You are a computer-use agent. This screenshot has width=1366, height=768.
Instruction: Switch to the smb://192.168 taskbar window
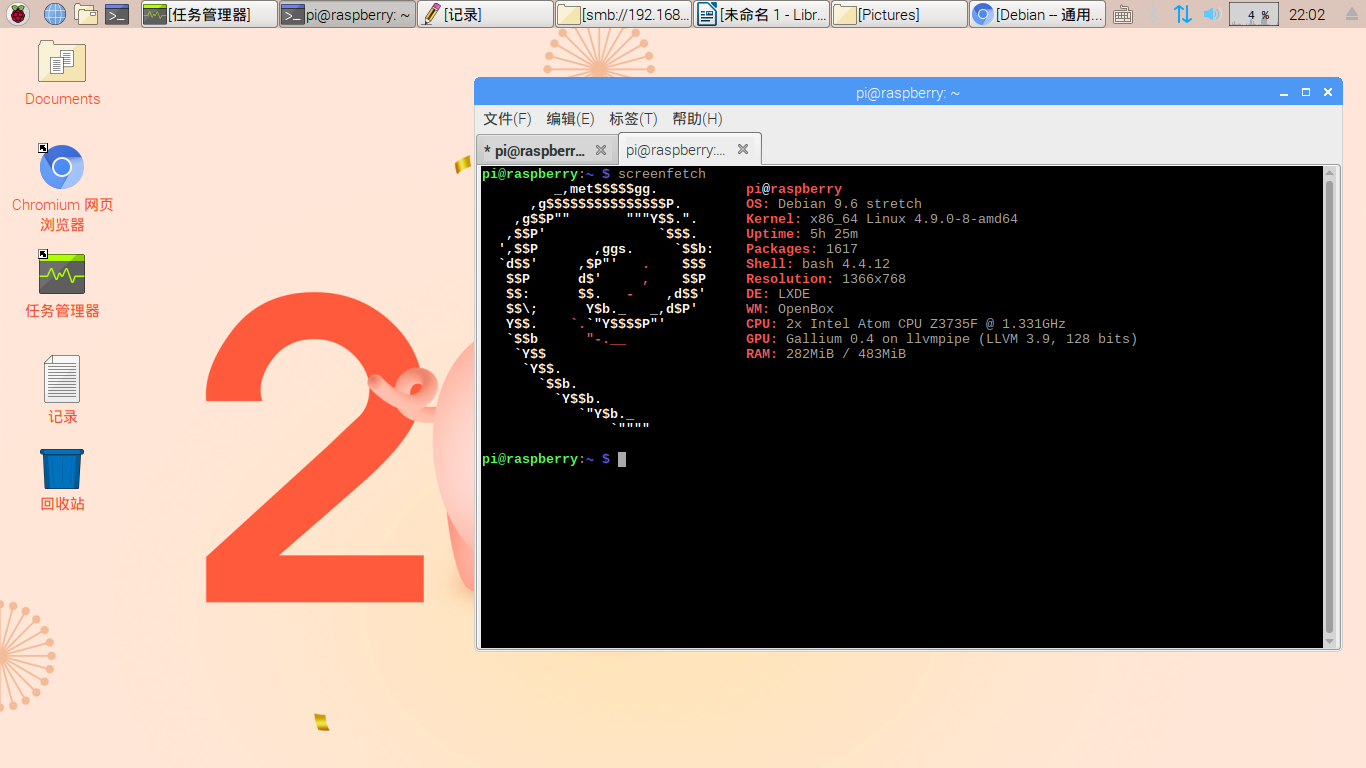pos(624,14)
